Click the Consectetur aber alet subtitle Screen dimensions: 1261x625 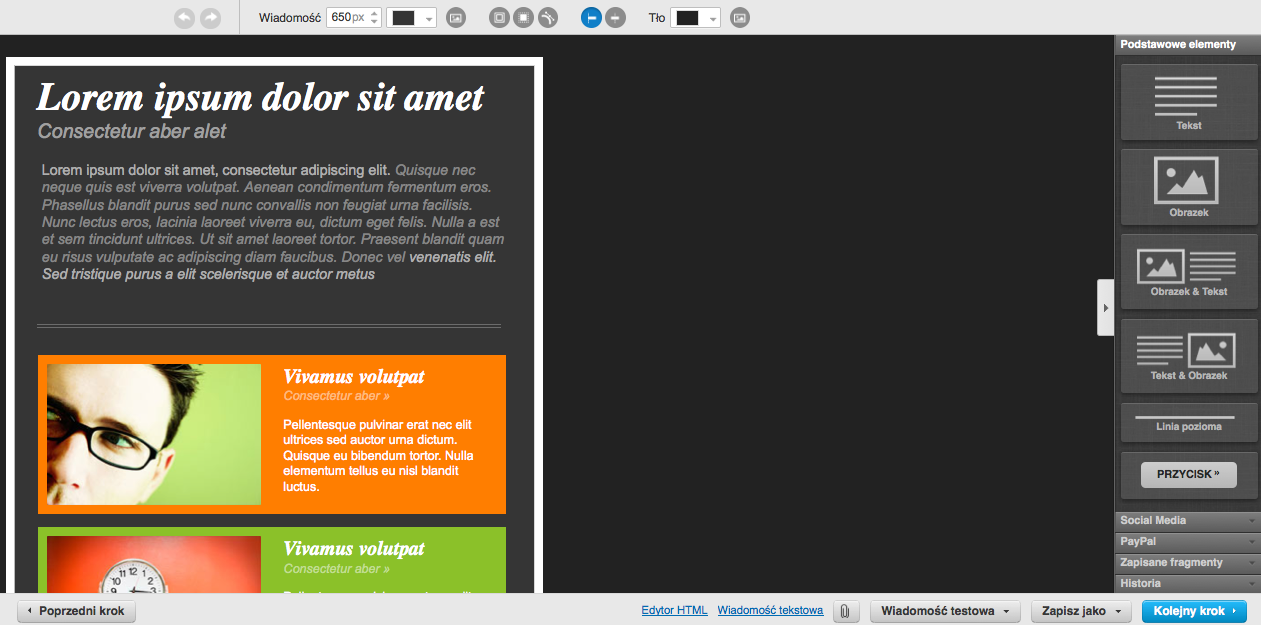click(132, 131)
